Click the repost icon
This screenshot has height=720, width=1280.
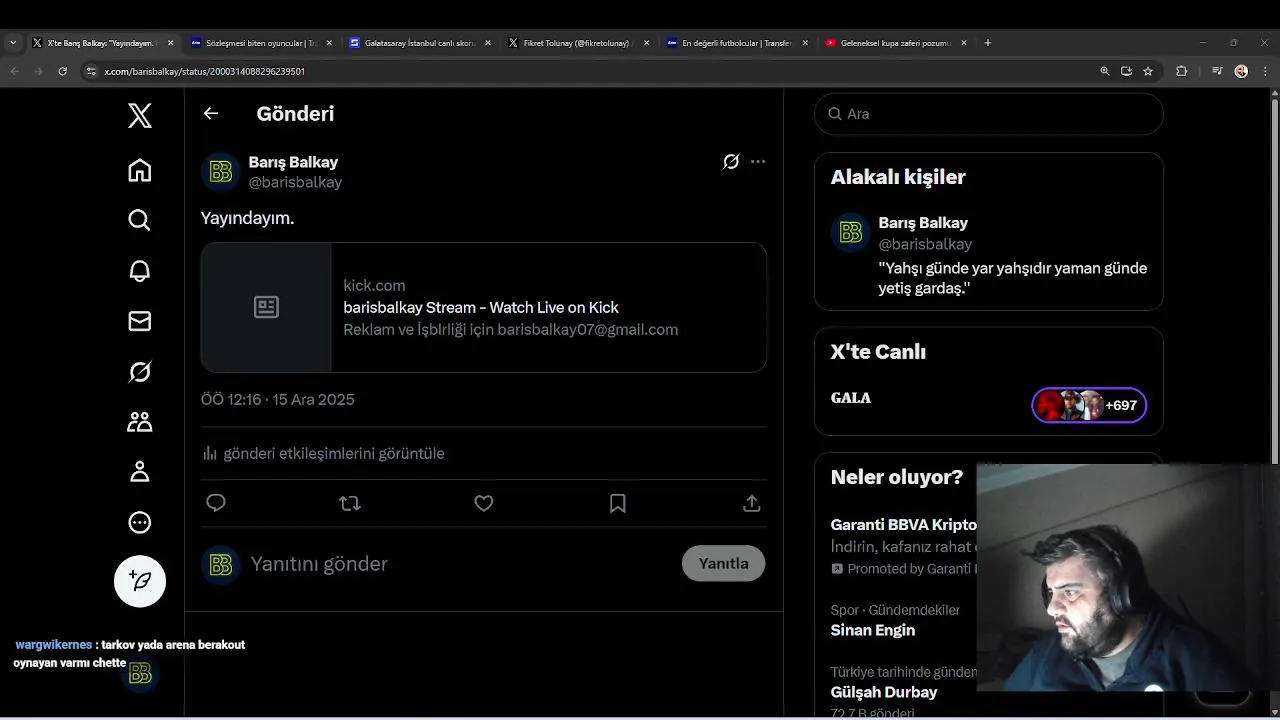coord(350,503)
